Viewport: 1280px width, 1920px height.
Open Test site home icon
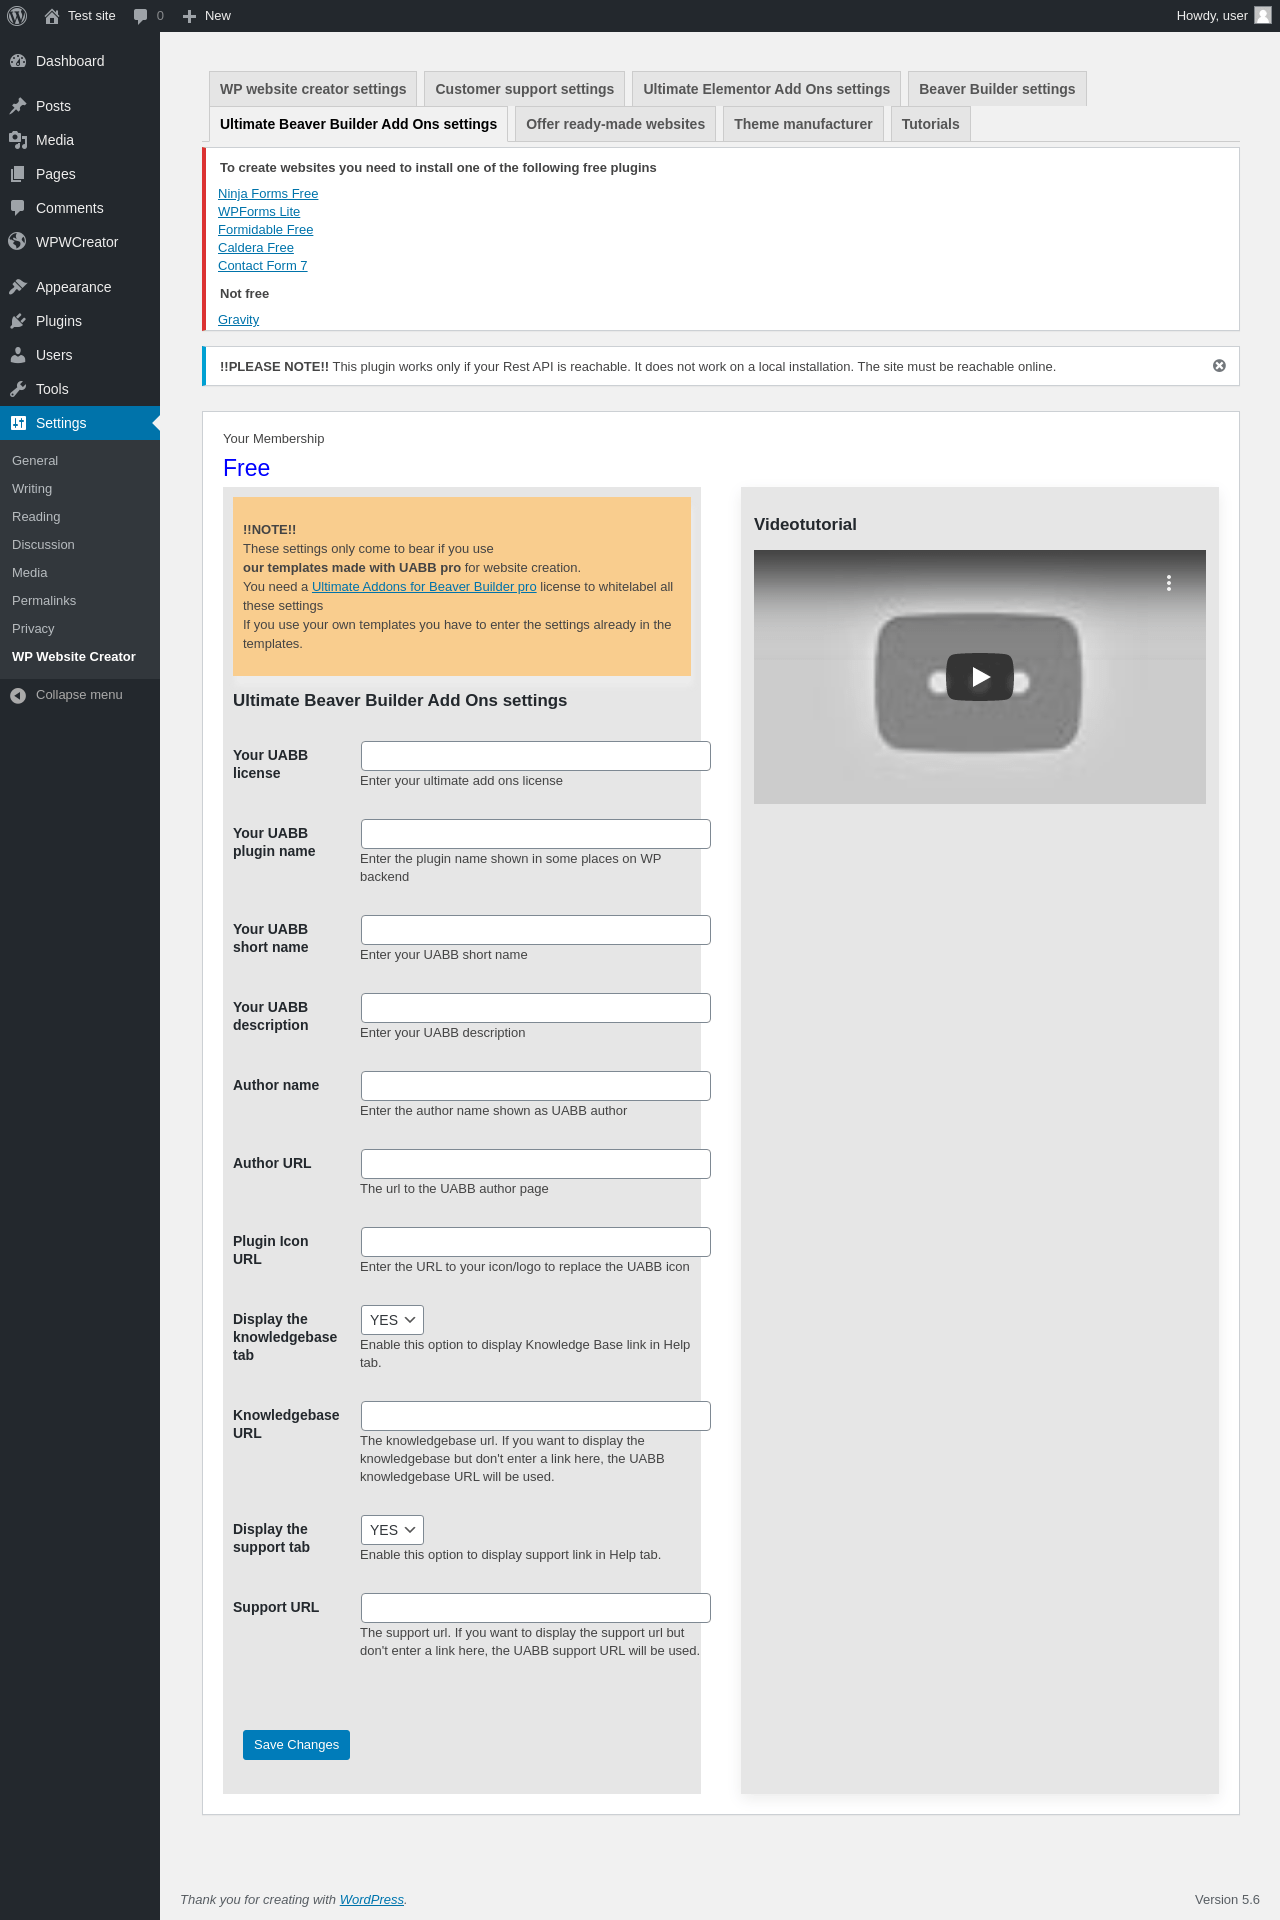pos(52,16)
